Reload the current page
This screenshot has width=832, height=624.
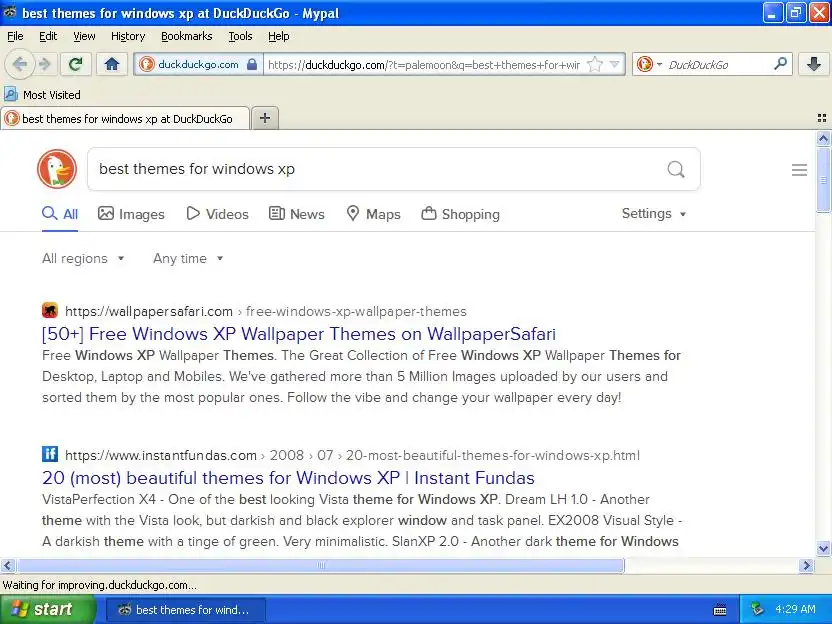click(x=75, y=65)
